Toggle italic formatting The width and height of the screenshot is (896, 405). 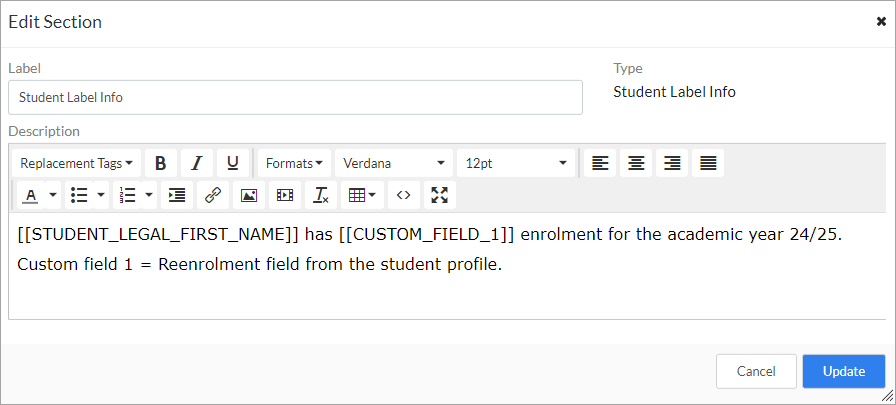pyautogui.click(x=196, y=163)
